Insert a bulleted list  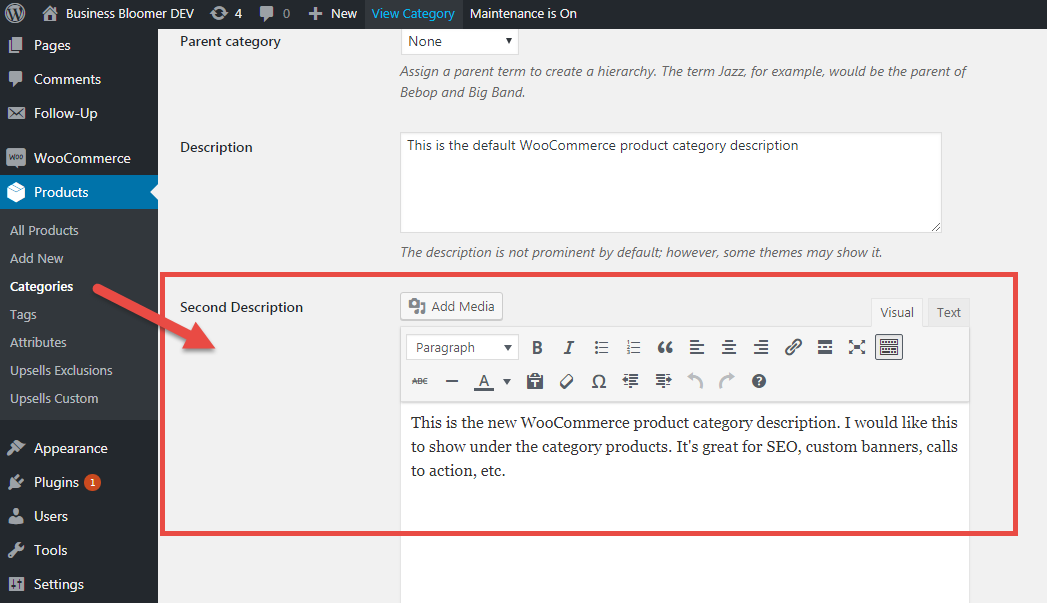coord(601,348)
